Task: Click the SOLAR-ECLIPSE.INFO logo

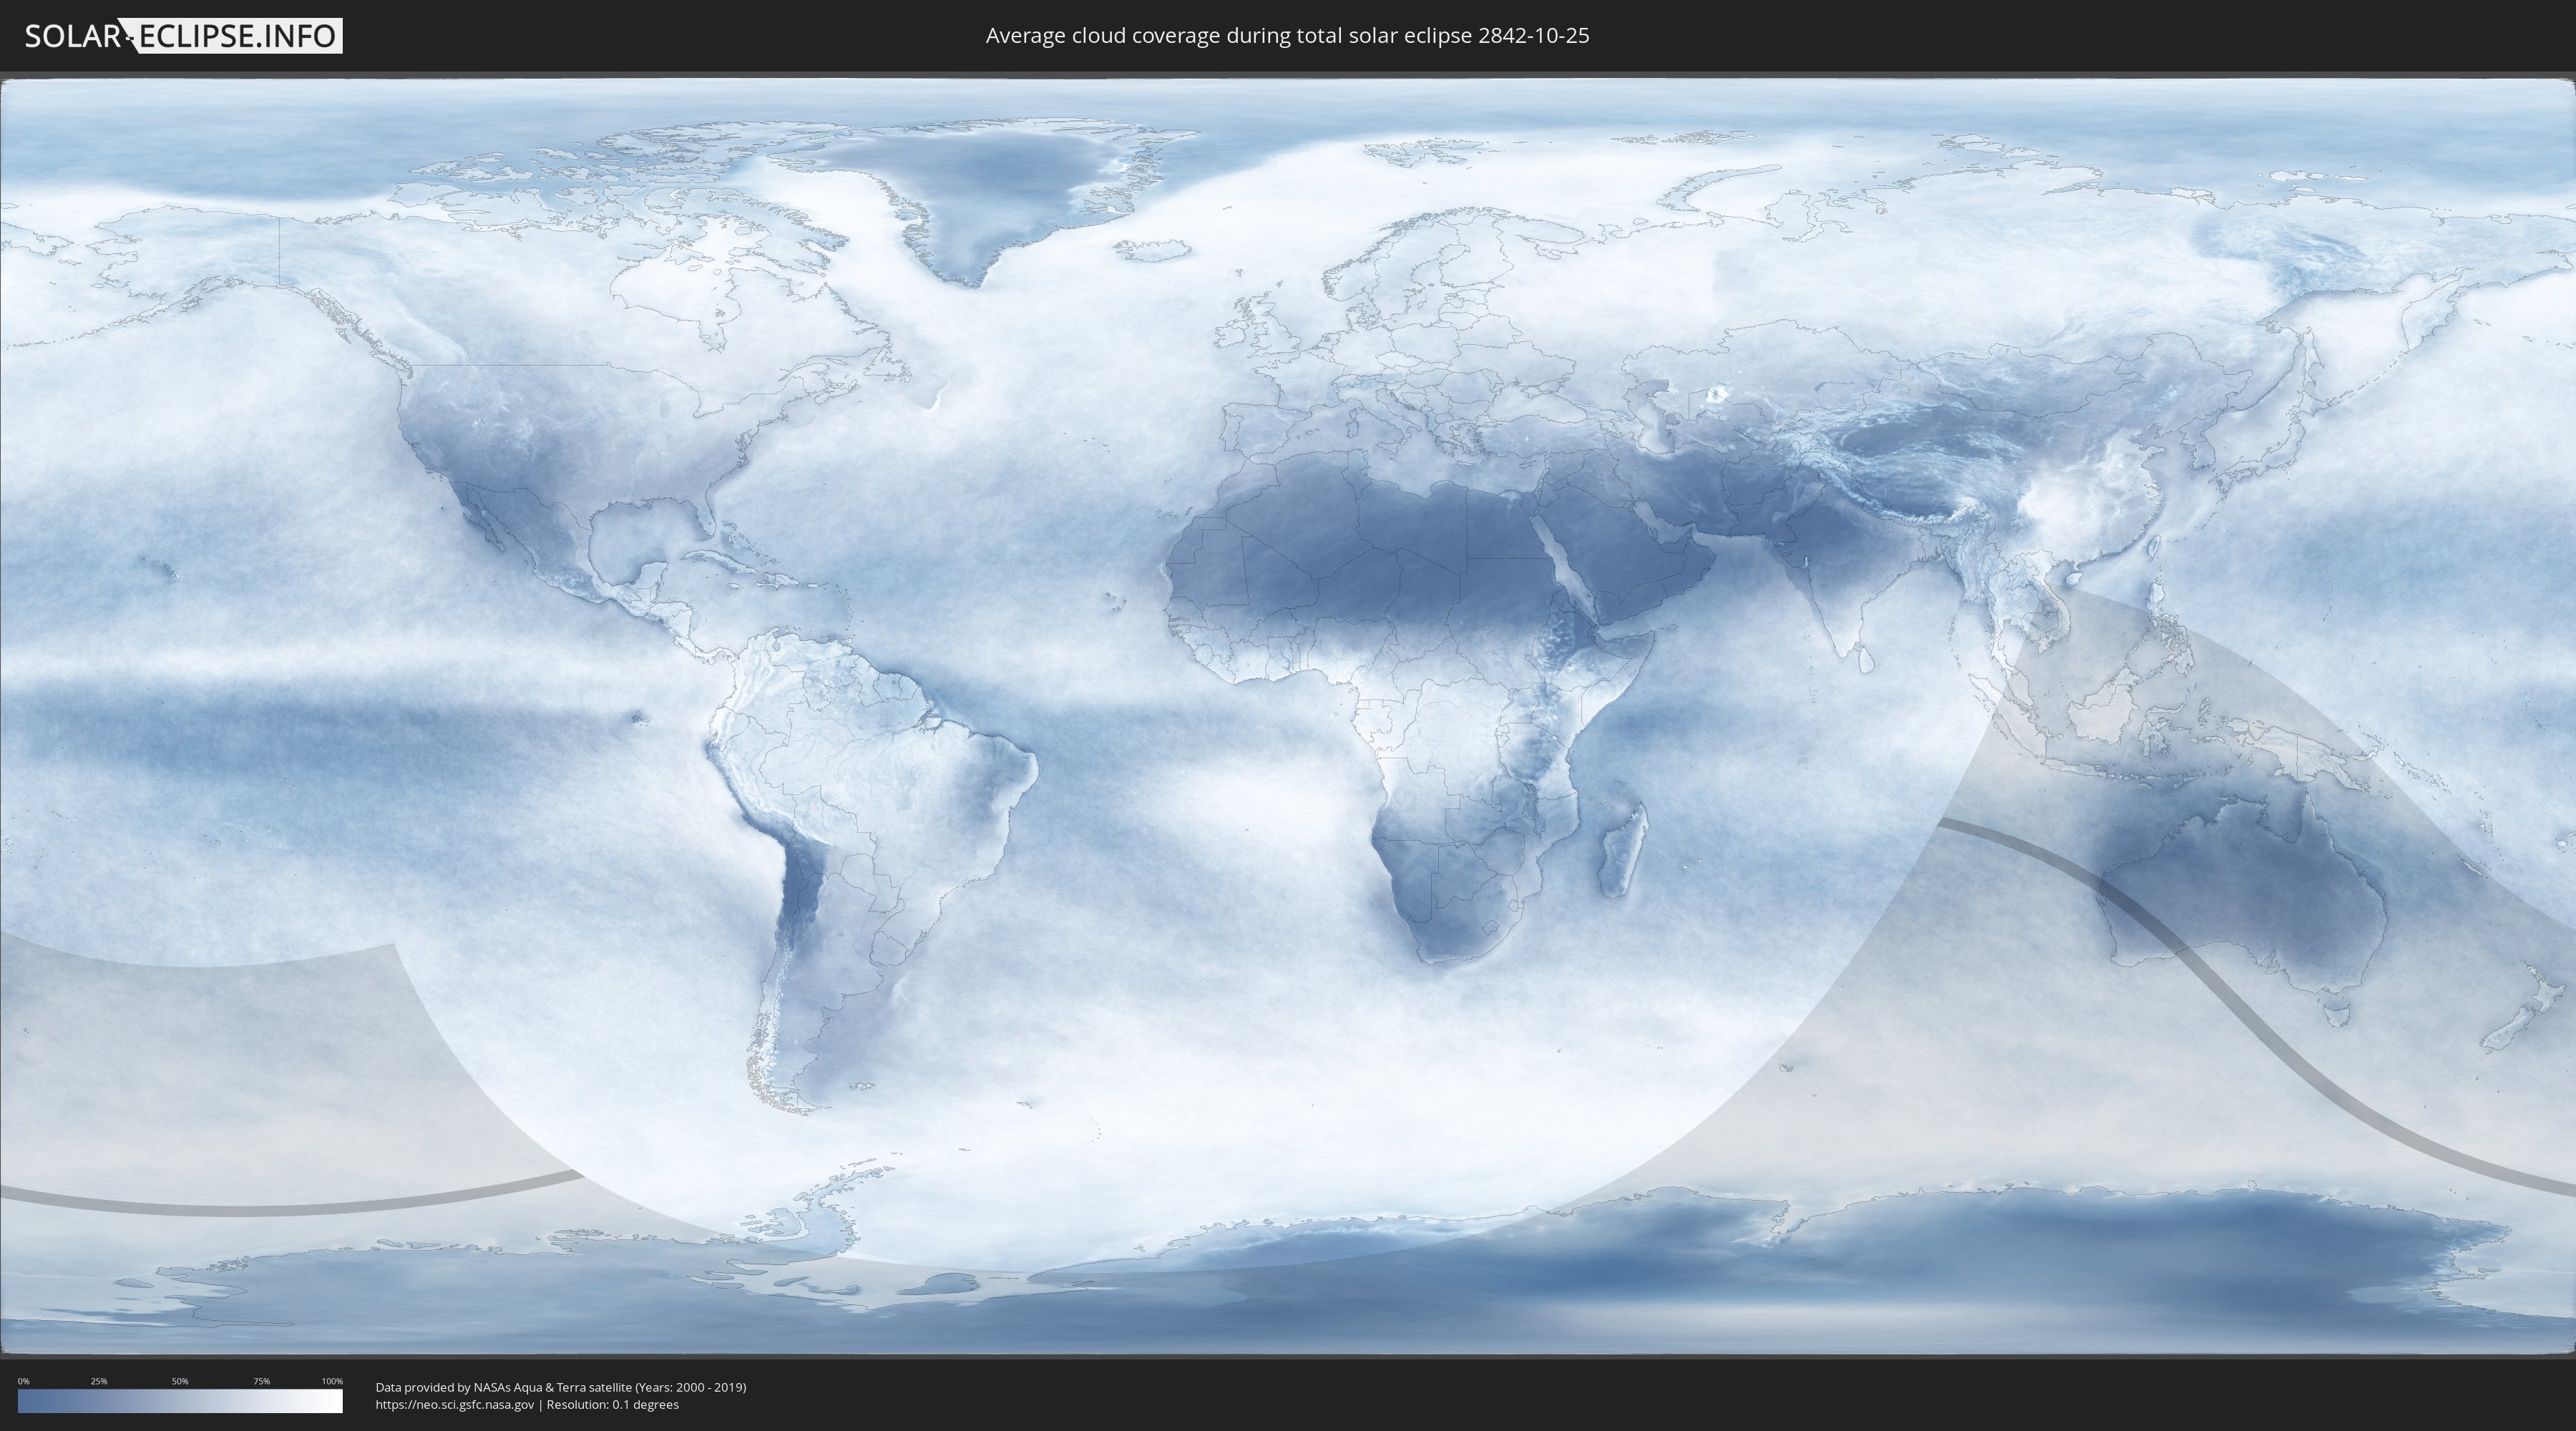Action: (x=183, y=36)
